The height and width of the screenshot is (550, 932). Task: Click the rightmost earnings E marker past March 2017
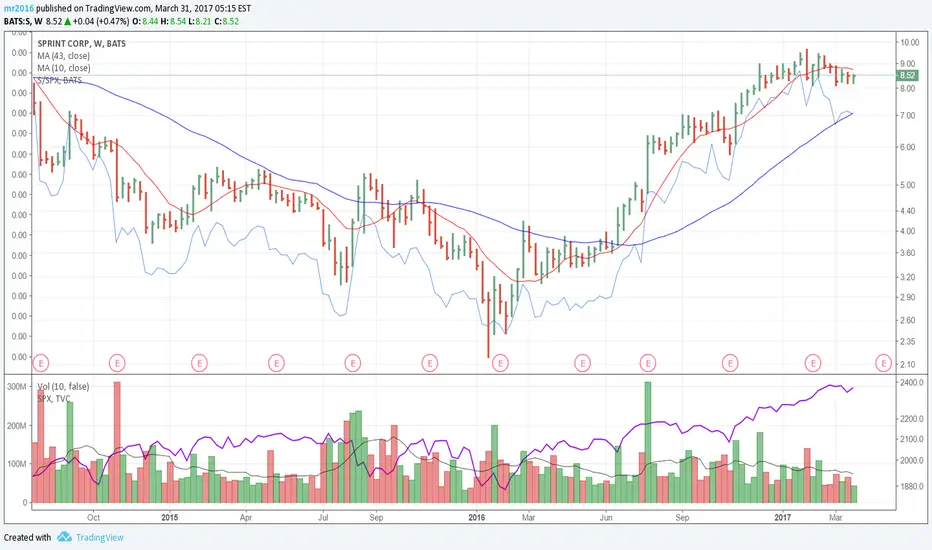click(x=883, y=362)
